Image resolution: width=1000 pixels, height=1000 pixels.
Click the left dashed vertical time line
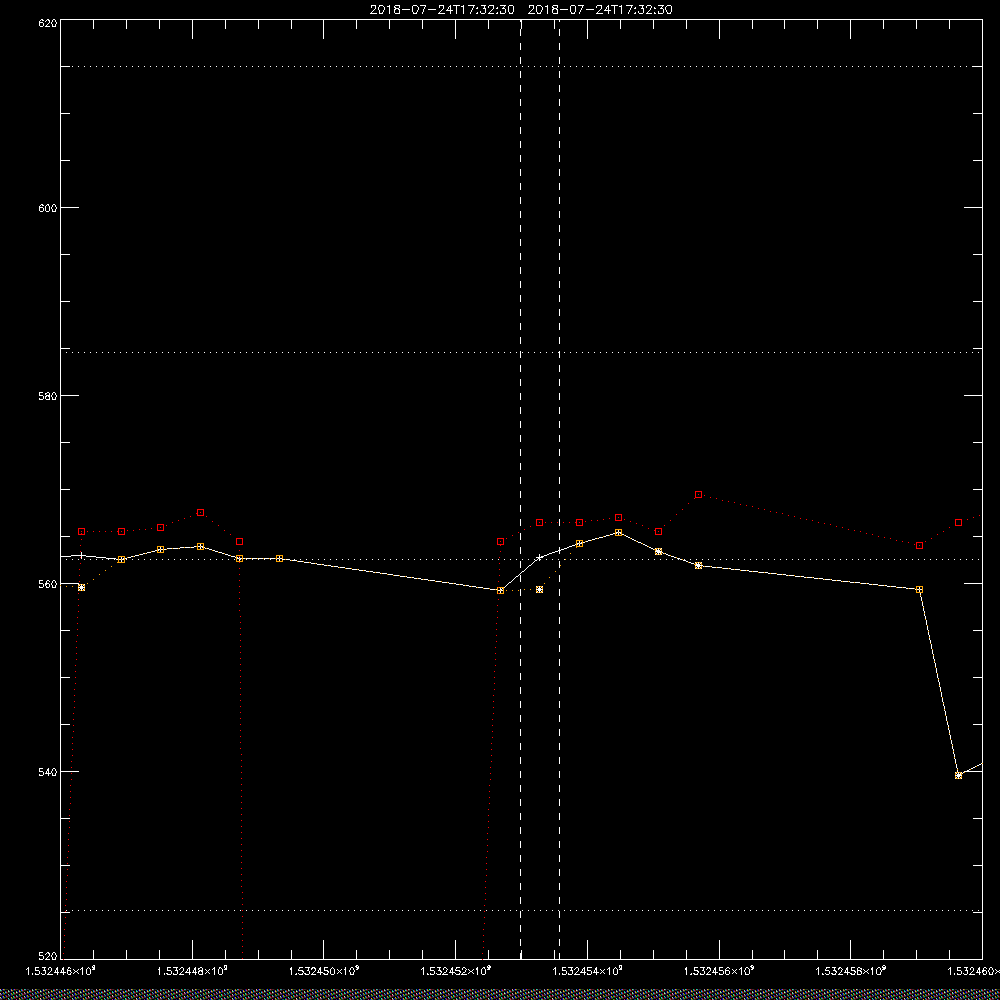click(x=521, y=489)
